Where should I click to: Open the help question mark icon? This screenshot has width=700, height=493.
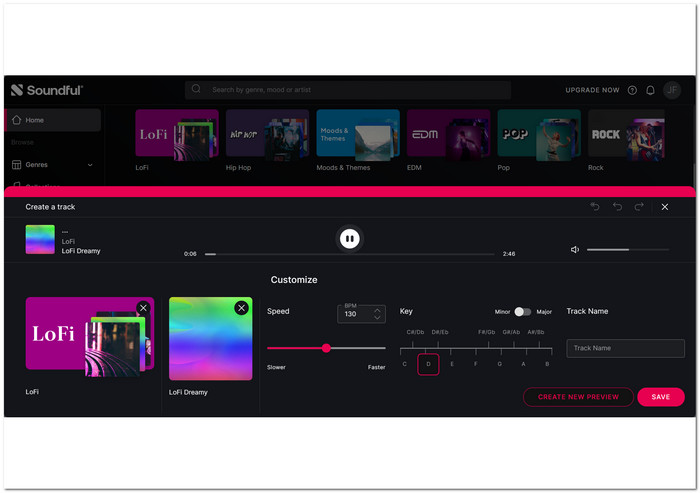point(632,90)
